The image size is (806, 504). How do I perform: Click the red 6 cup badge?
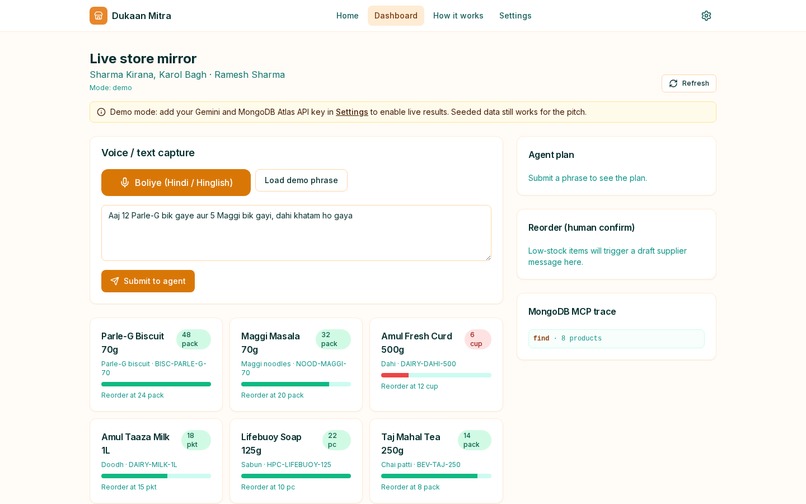click(x=478, y=339)
